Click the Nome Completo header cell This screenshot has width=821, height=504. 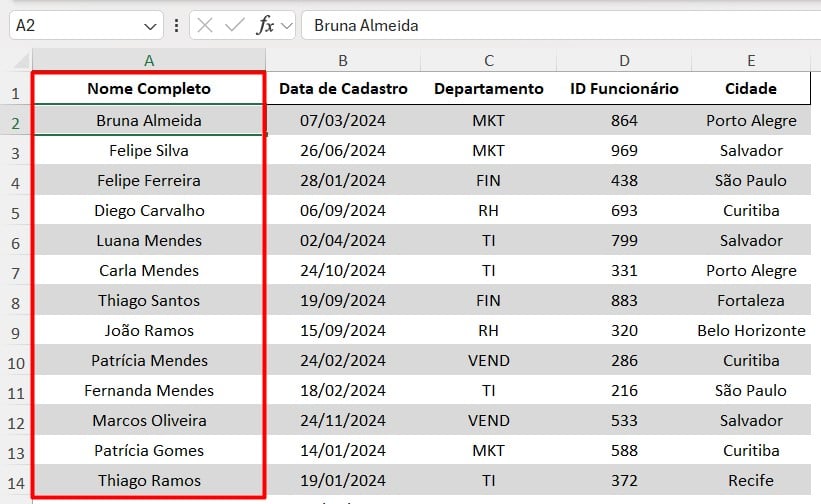[x=149, y=89]
